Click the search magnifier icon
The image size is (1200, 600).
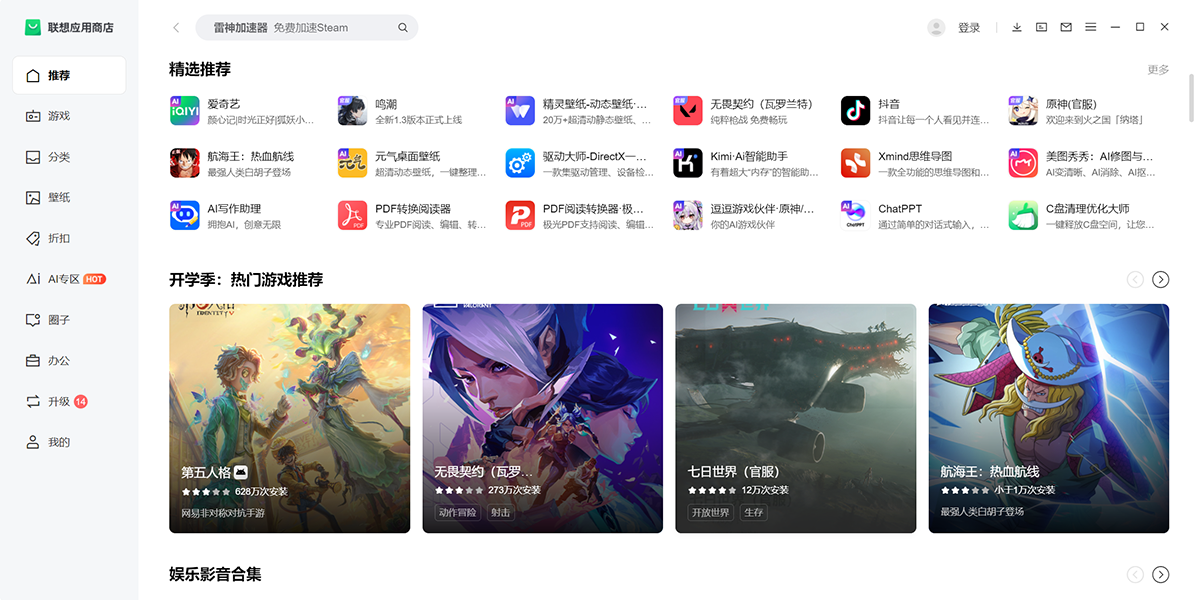[x=403, y=28]
